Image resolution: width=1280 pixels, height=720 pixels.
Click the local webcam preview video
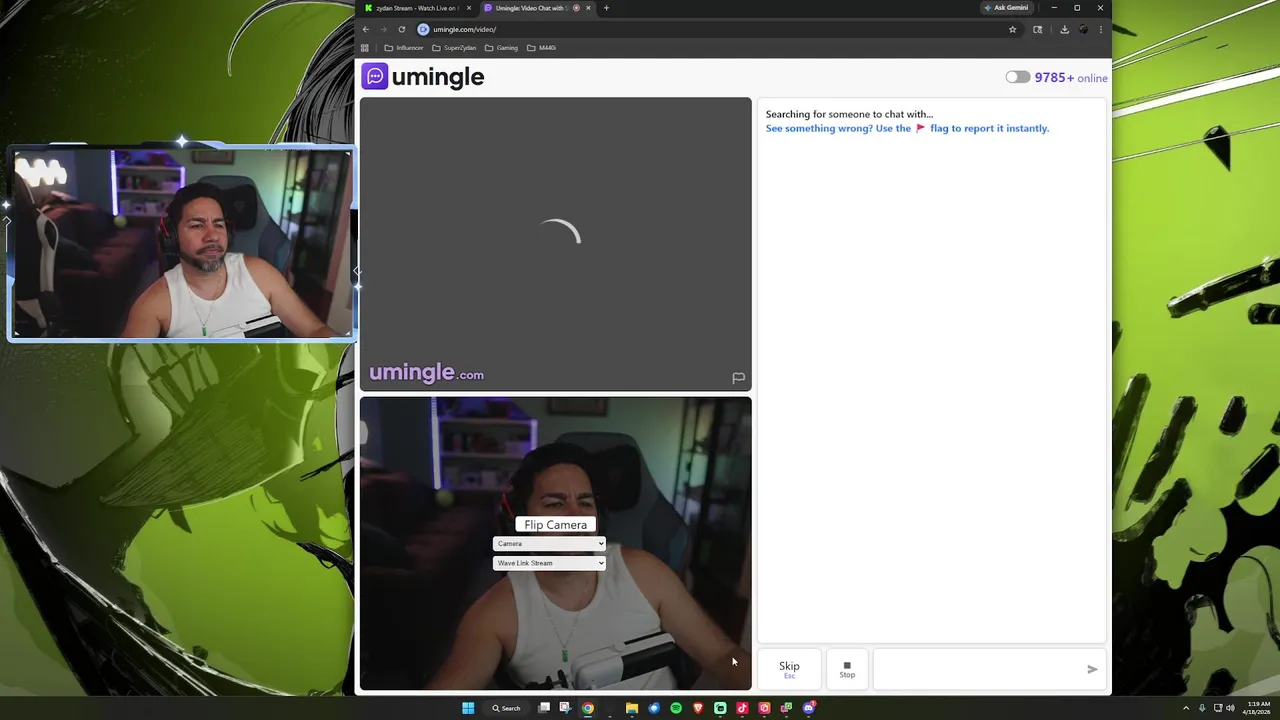pyautogui.click(x=555, y=543)
